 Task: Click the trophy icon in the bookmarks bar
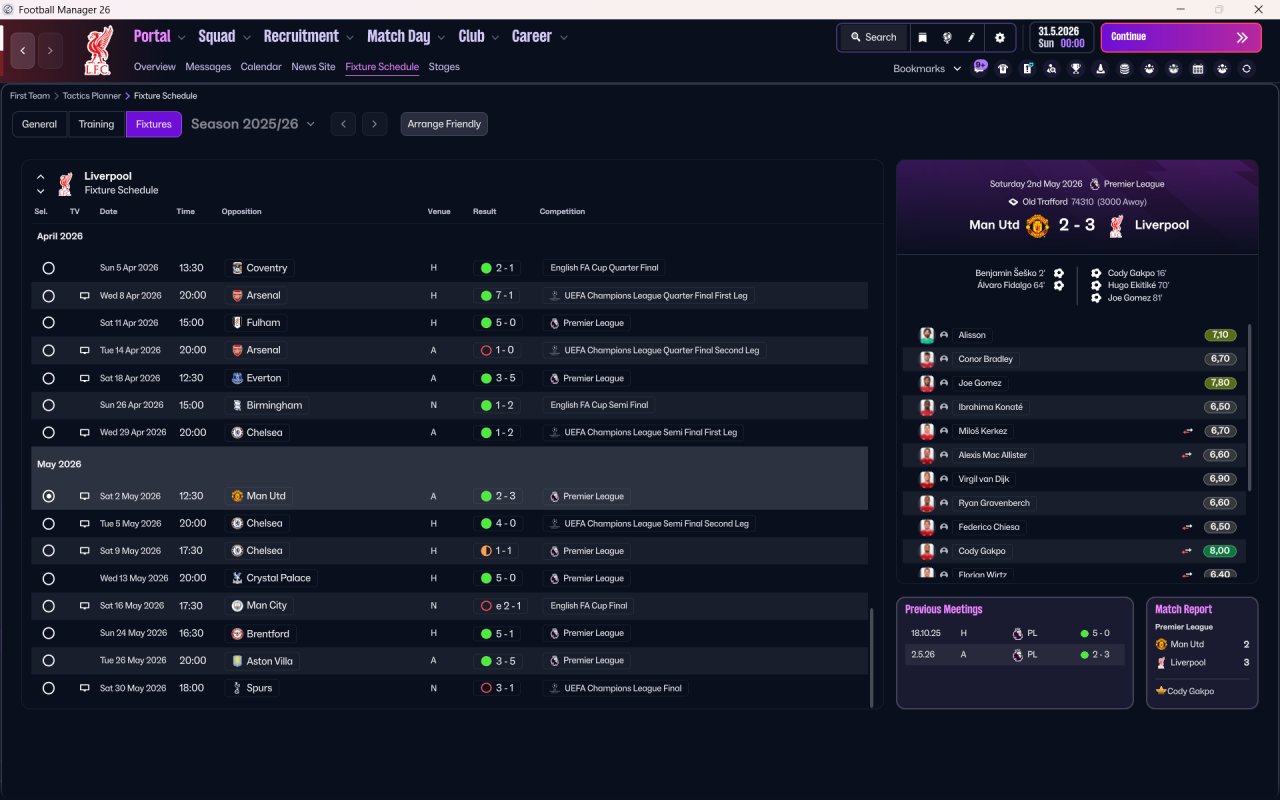(x=1076, y=69)
